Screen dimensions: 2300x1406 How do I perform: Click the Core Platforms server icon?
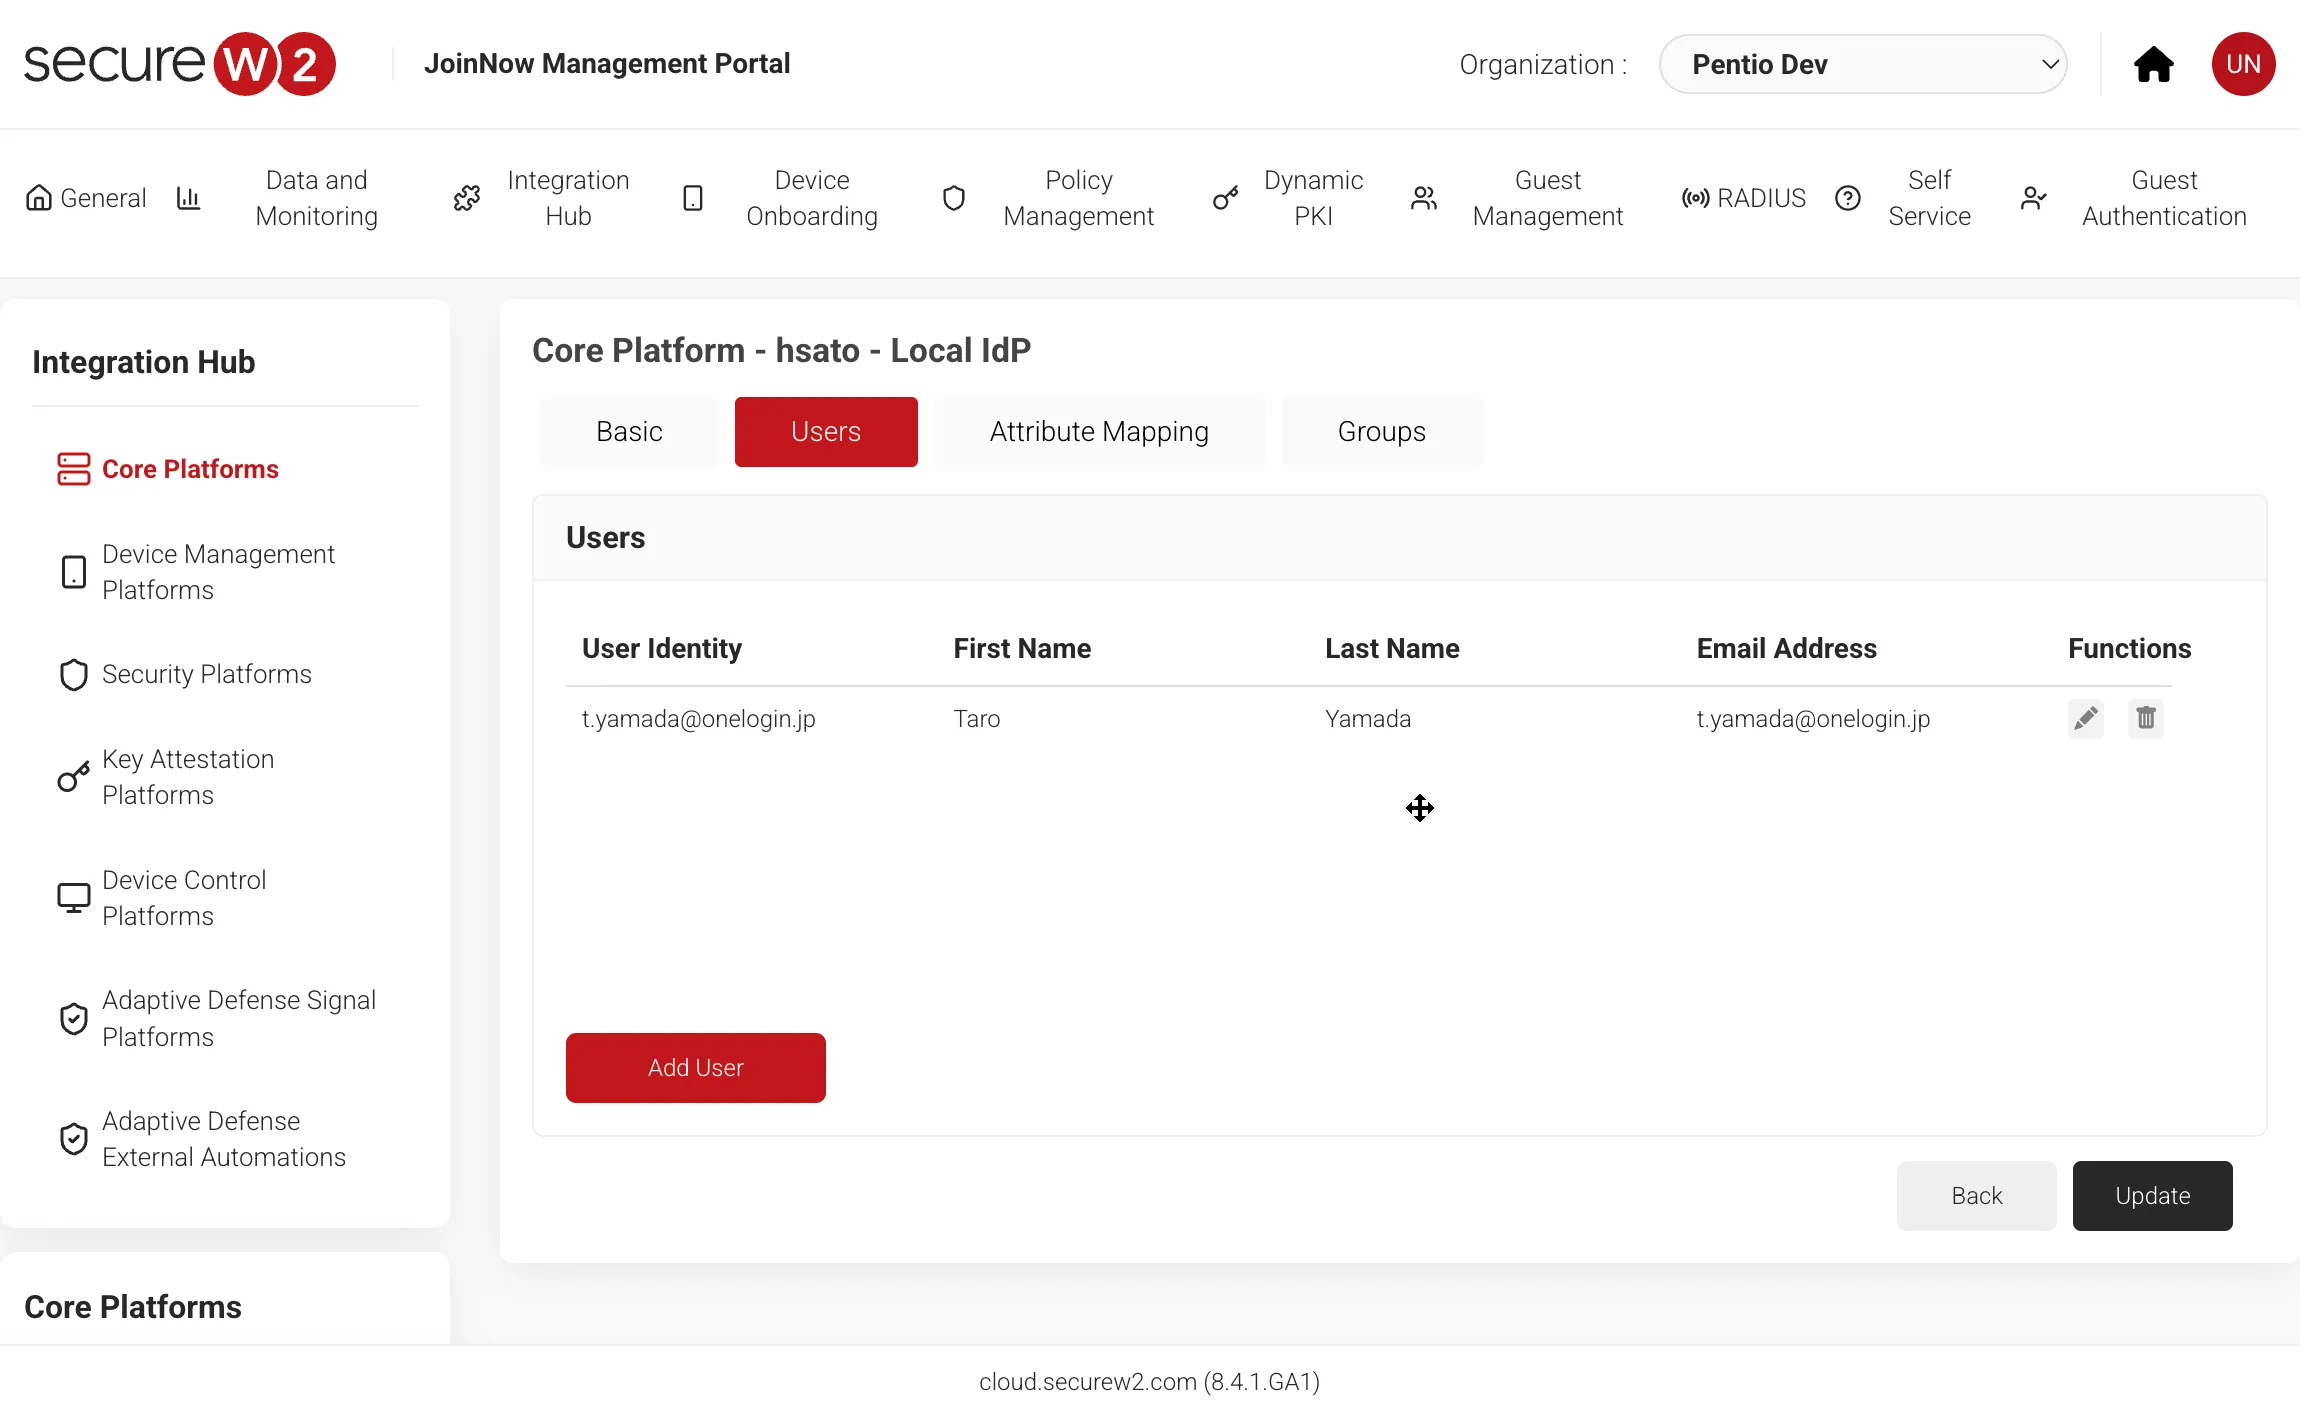(73, 469)
